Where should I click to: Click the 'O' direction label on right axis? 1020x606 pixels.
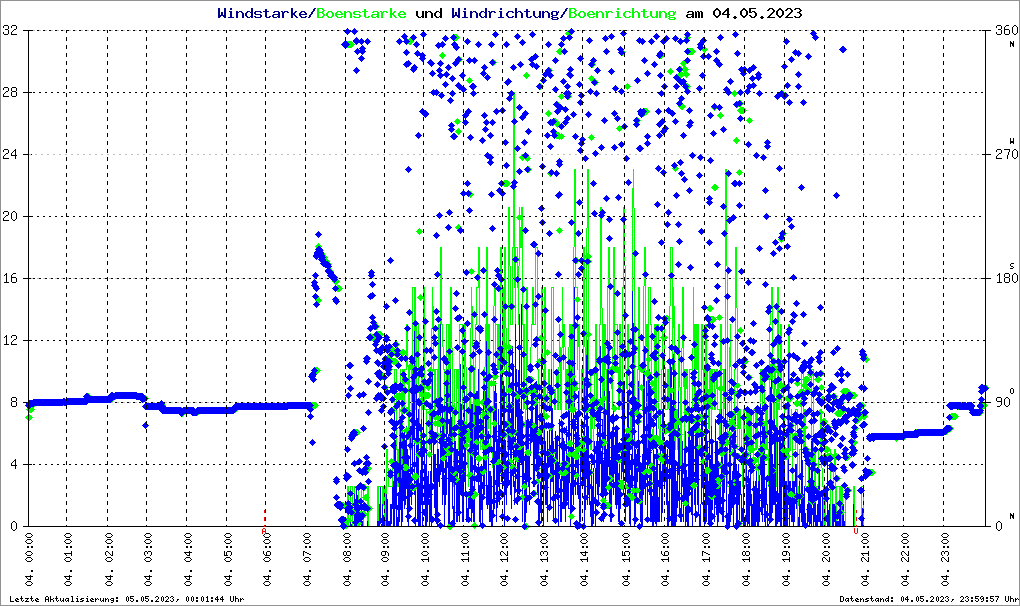[1012, 391]
